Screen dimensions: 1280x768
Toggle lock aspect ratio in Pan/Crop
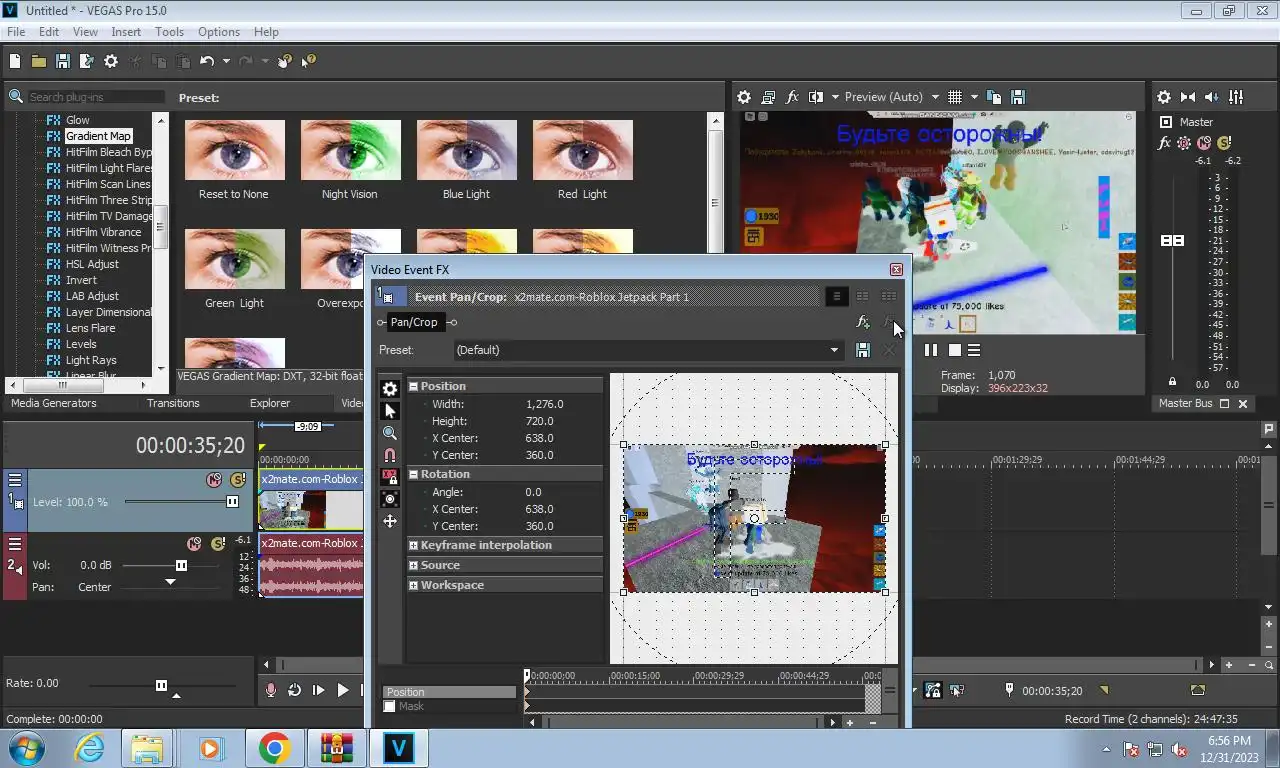[x=390, y=477]
